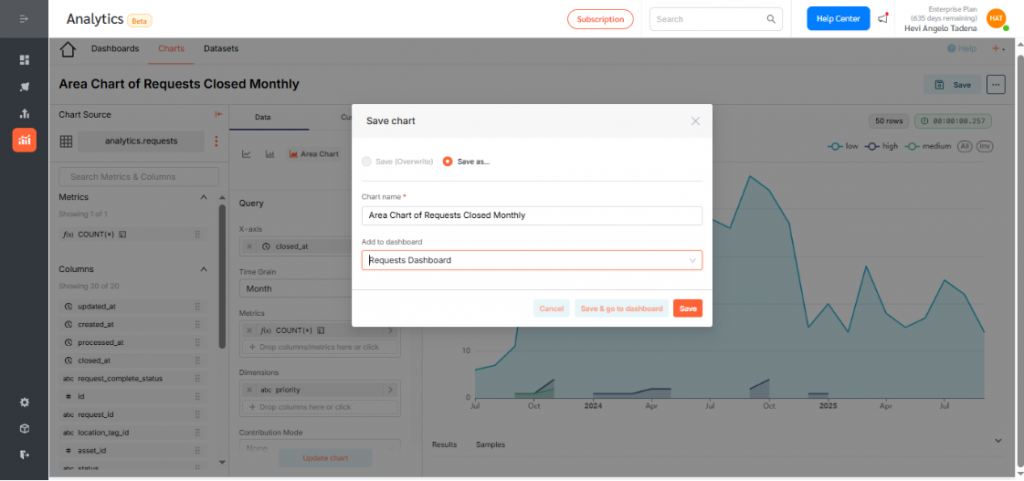Open the Analytics icon in left sidebar
The height and width of the screenshot is (481, 1024).
24,140
